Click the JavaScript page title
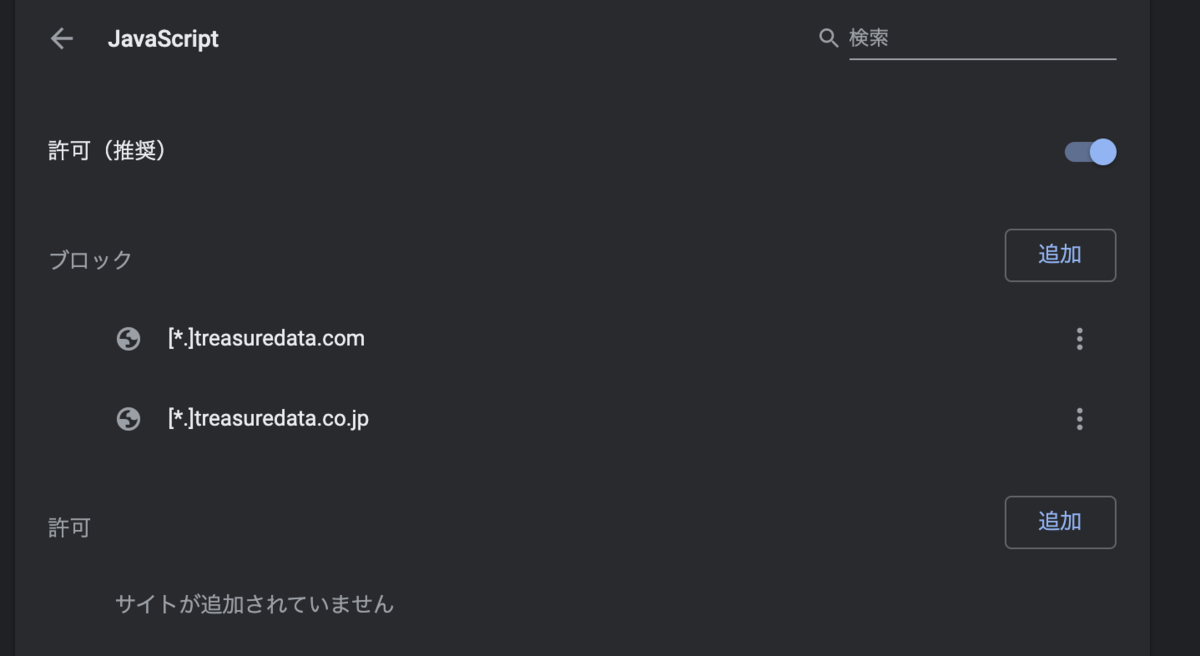The width and height of the screenshot is (1200, 656). (164, 39)
